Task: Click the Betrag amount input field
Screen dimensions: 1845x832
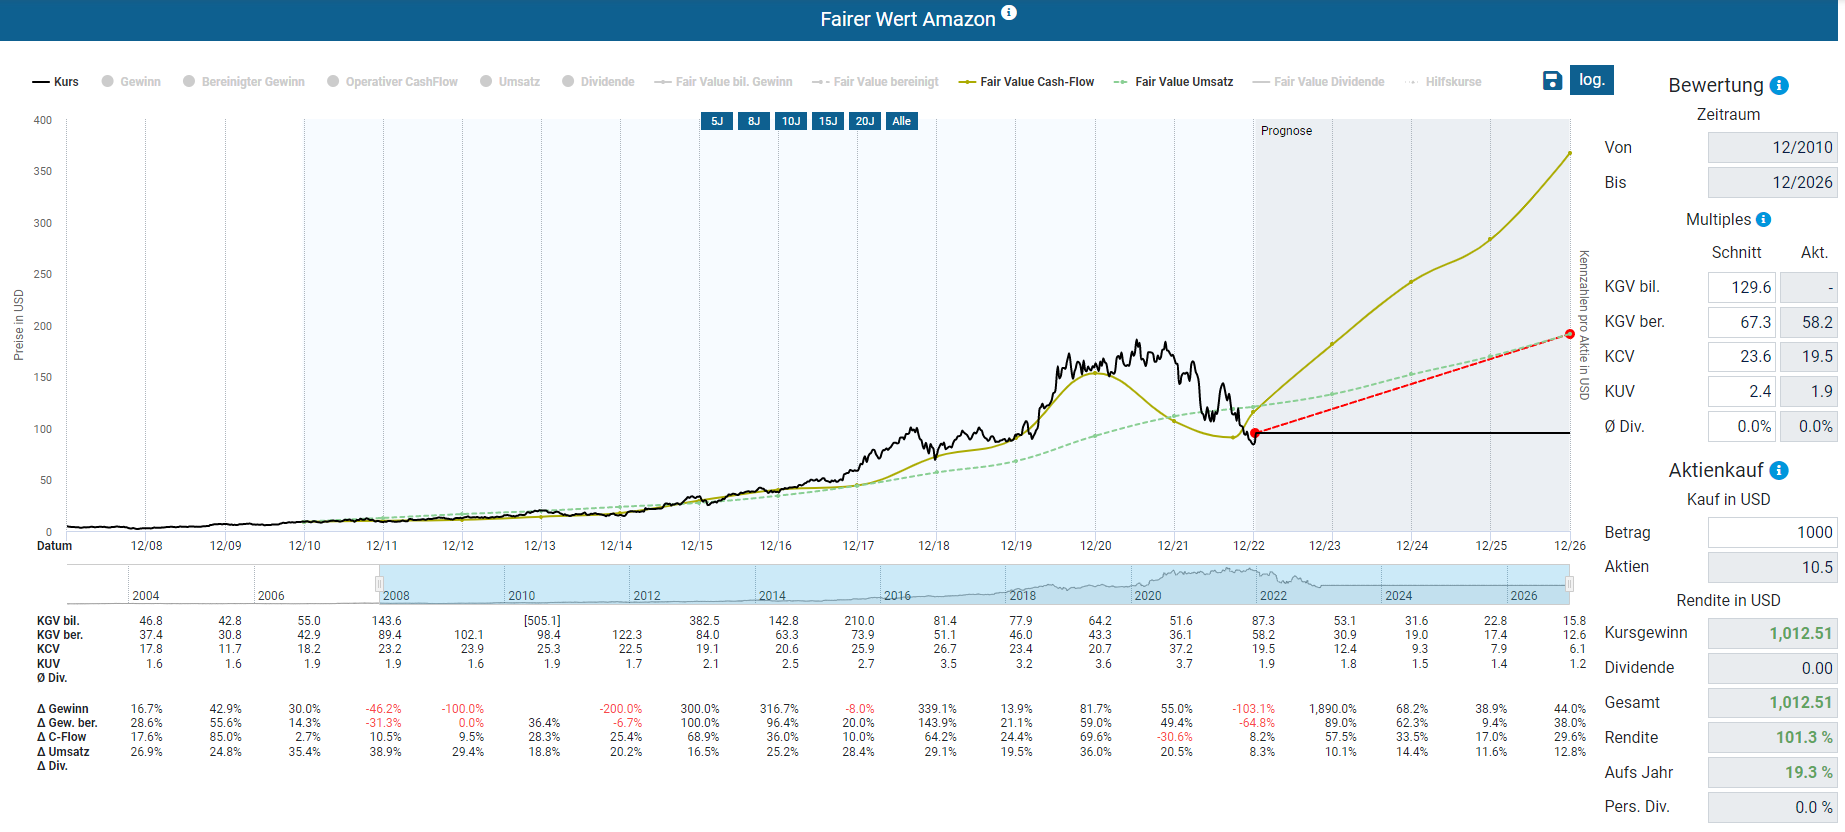Action: click(1771, 533)
